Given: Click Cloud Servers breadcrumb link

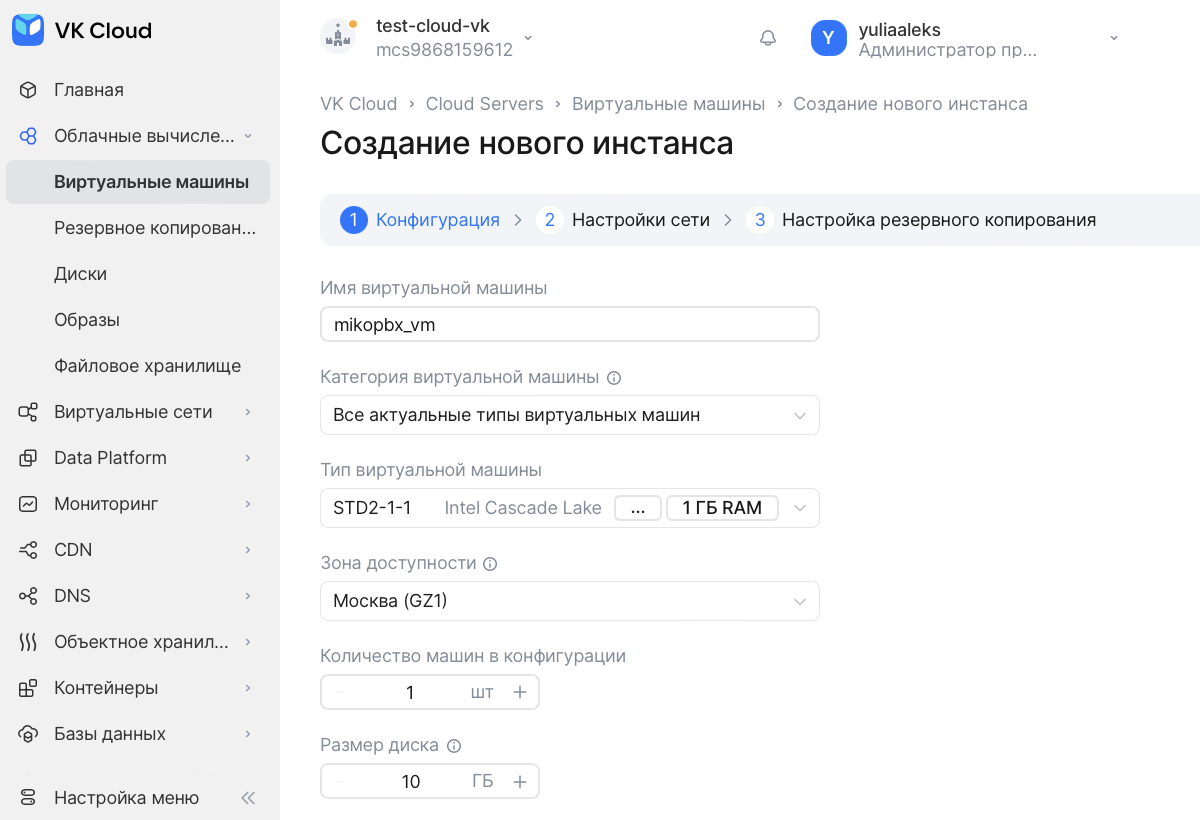Looking at the screenshot, I should pos(484,104).
